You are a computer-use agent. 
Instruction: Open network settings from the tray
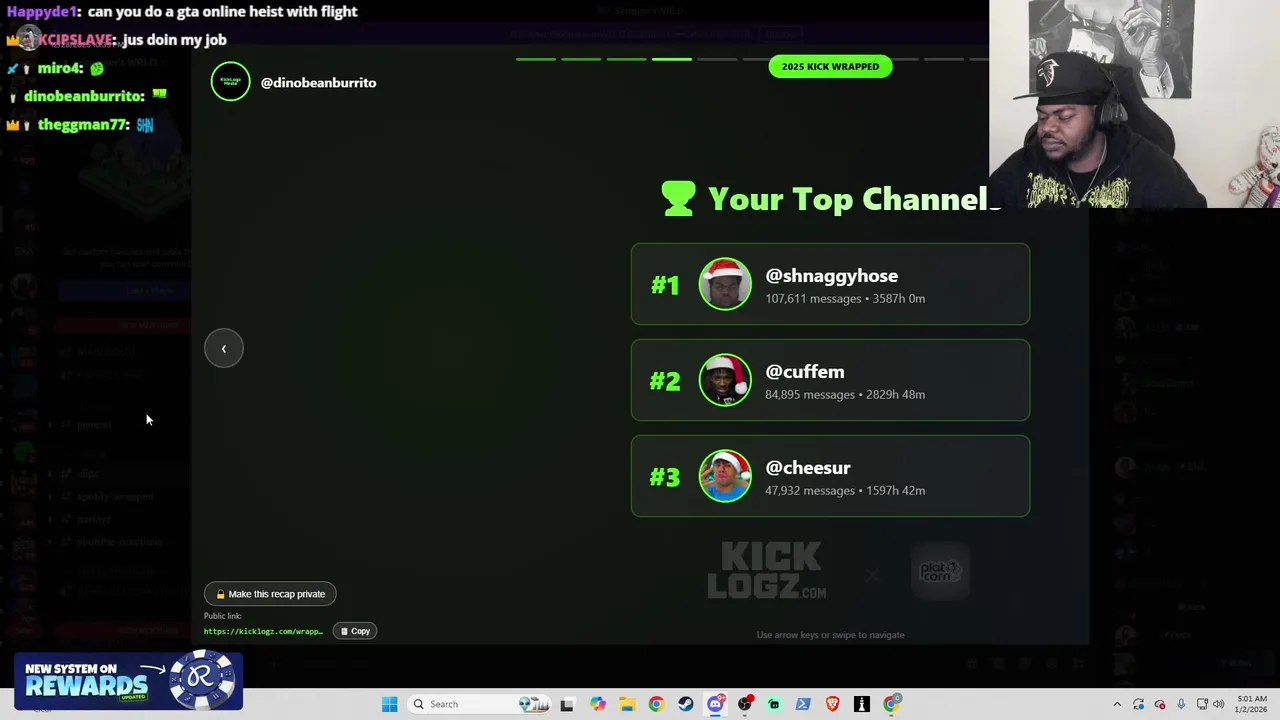pyautogui.click(x=1202, y=704)
